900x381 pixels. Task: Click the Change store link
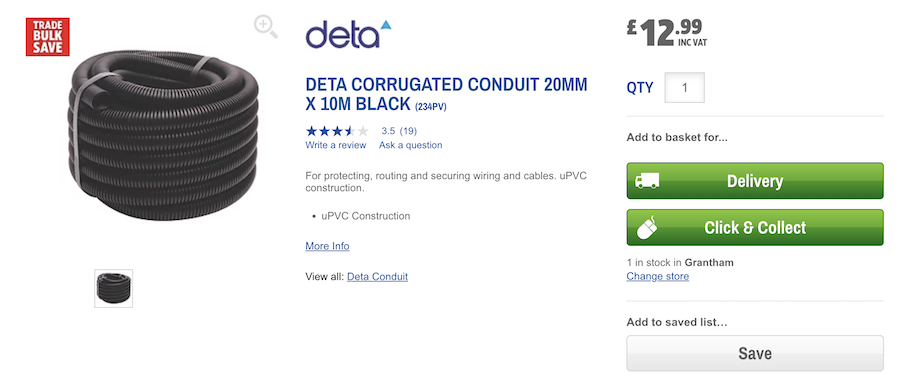[657, 277]
